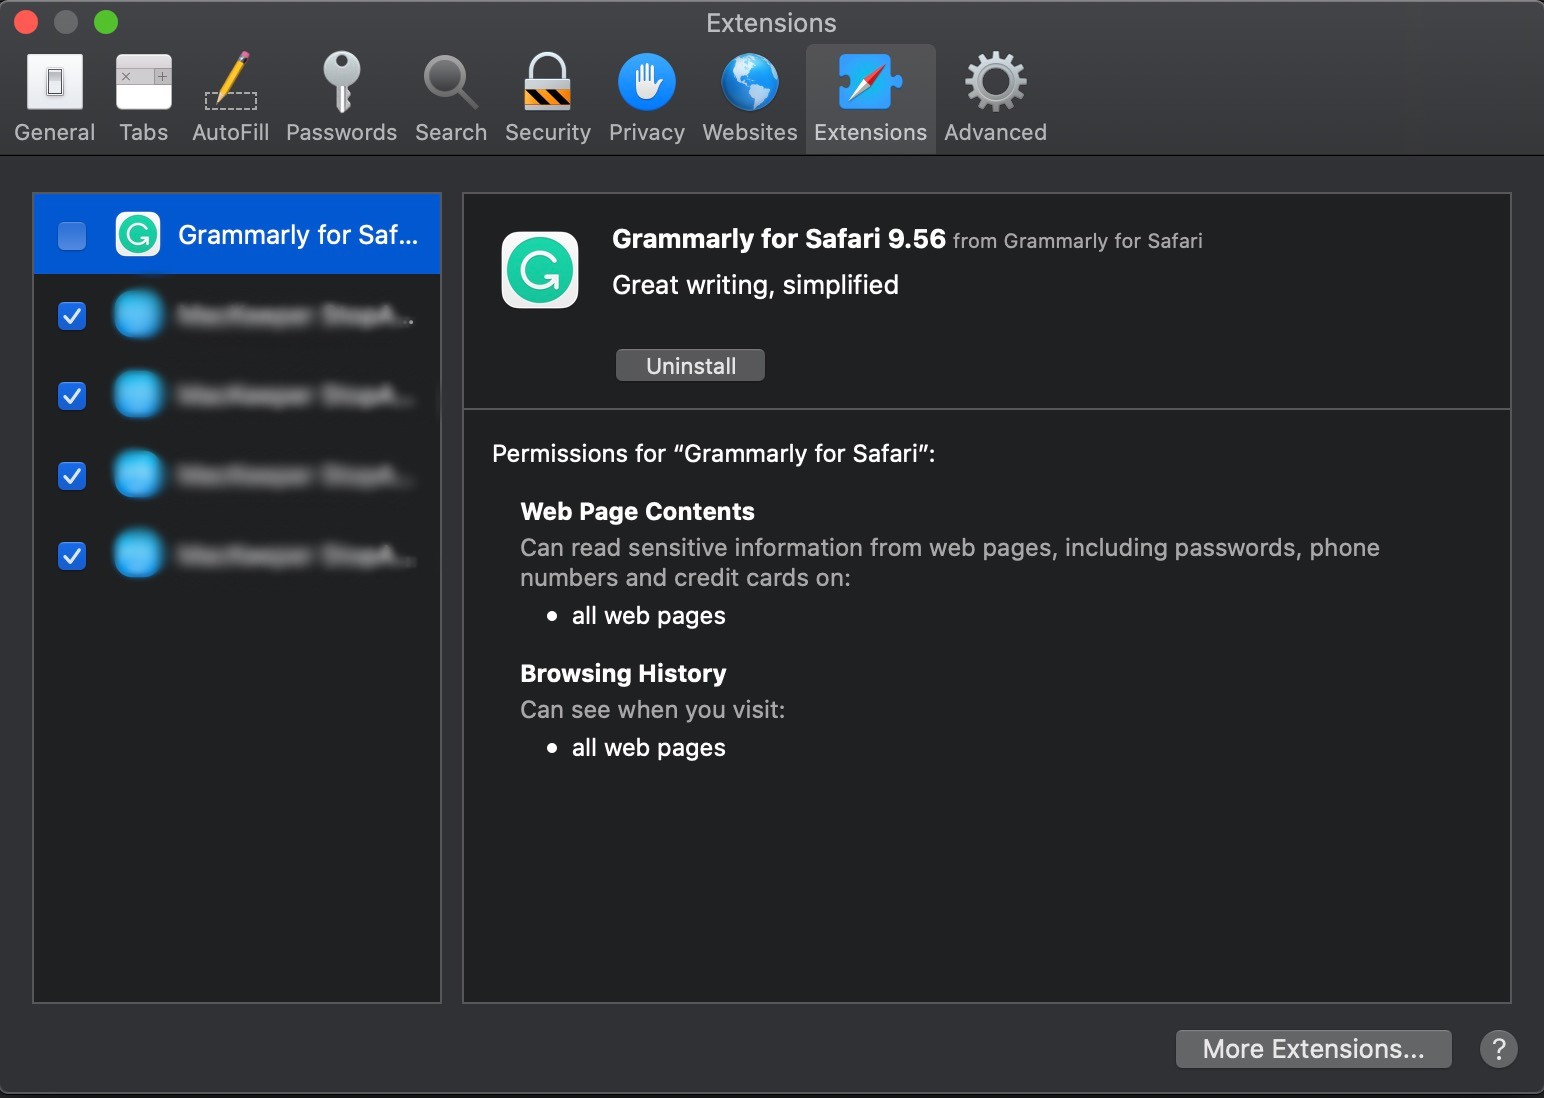
Task: Select the Extensions toolbar tab
Action: pos(871,98)
